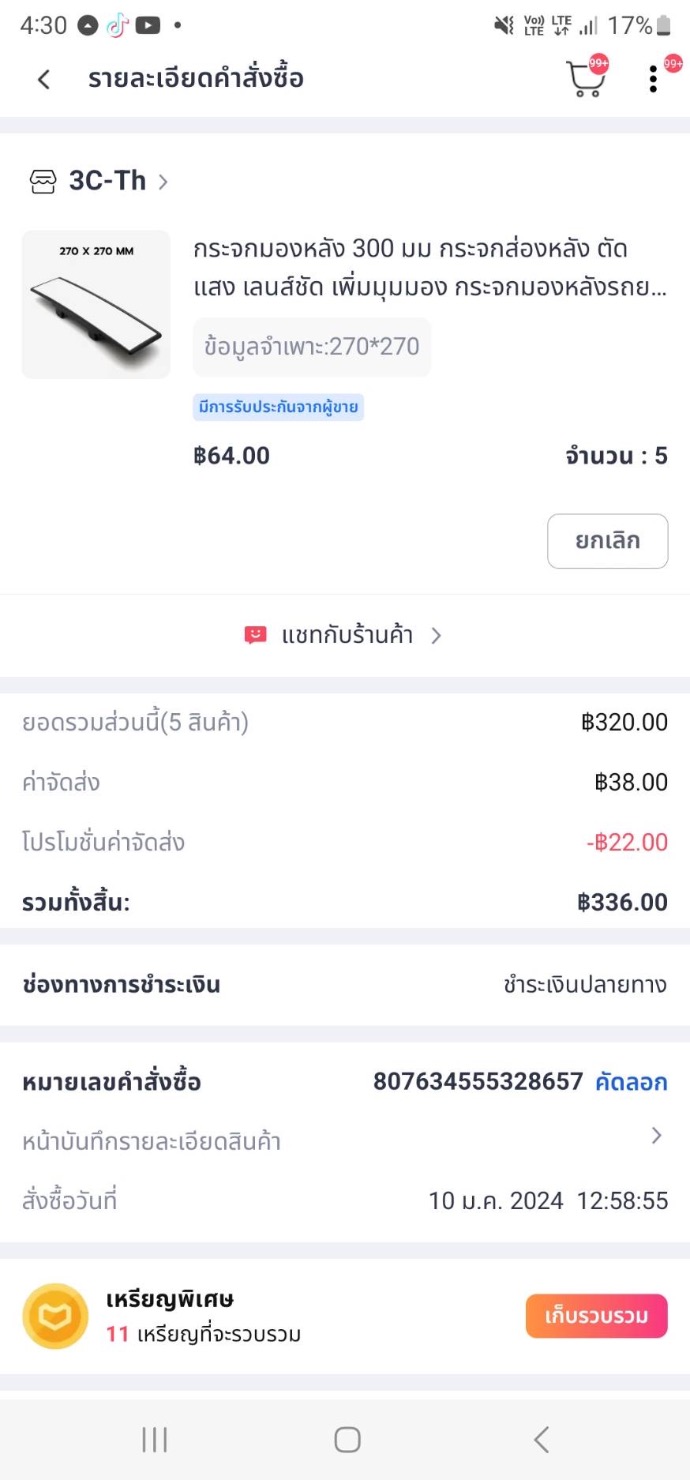This screenshot has width=690, height=1480.
Task: Open the chevron next to แชทกับร้านค้า
Action: pos(436,635)
